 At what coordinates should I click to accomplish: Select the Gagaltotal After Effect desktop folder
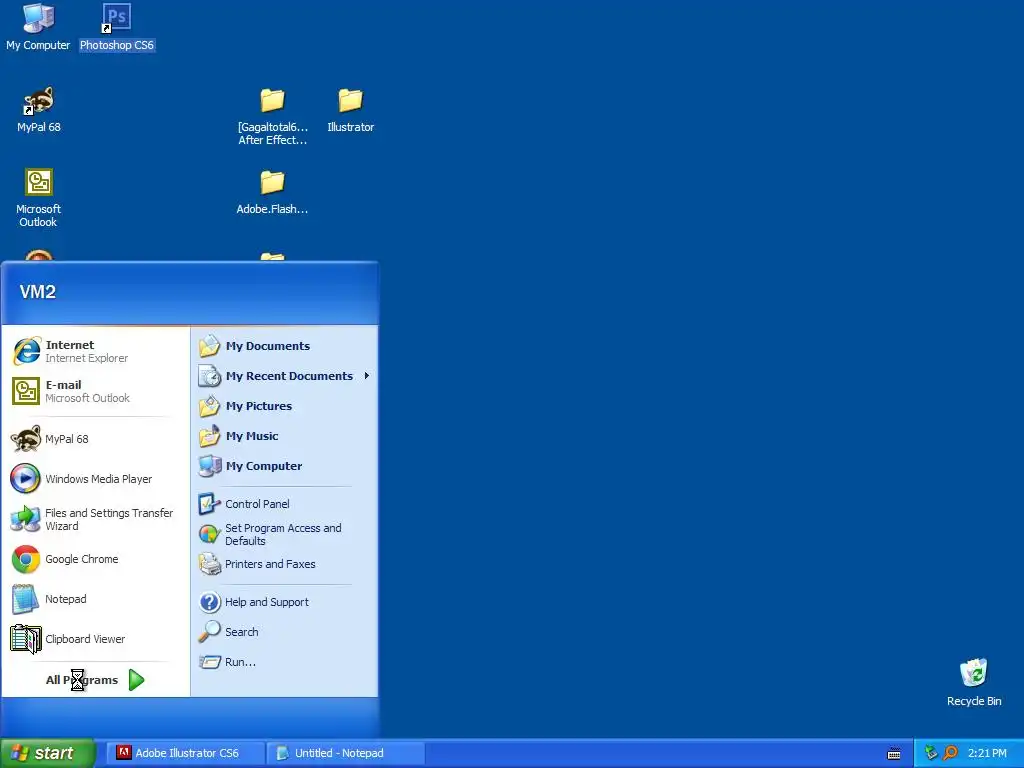(x=272, y=116)
